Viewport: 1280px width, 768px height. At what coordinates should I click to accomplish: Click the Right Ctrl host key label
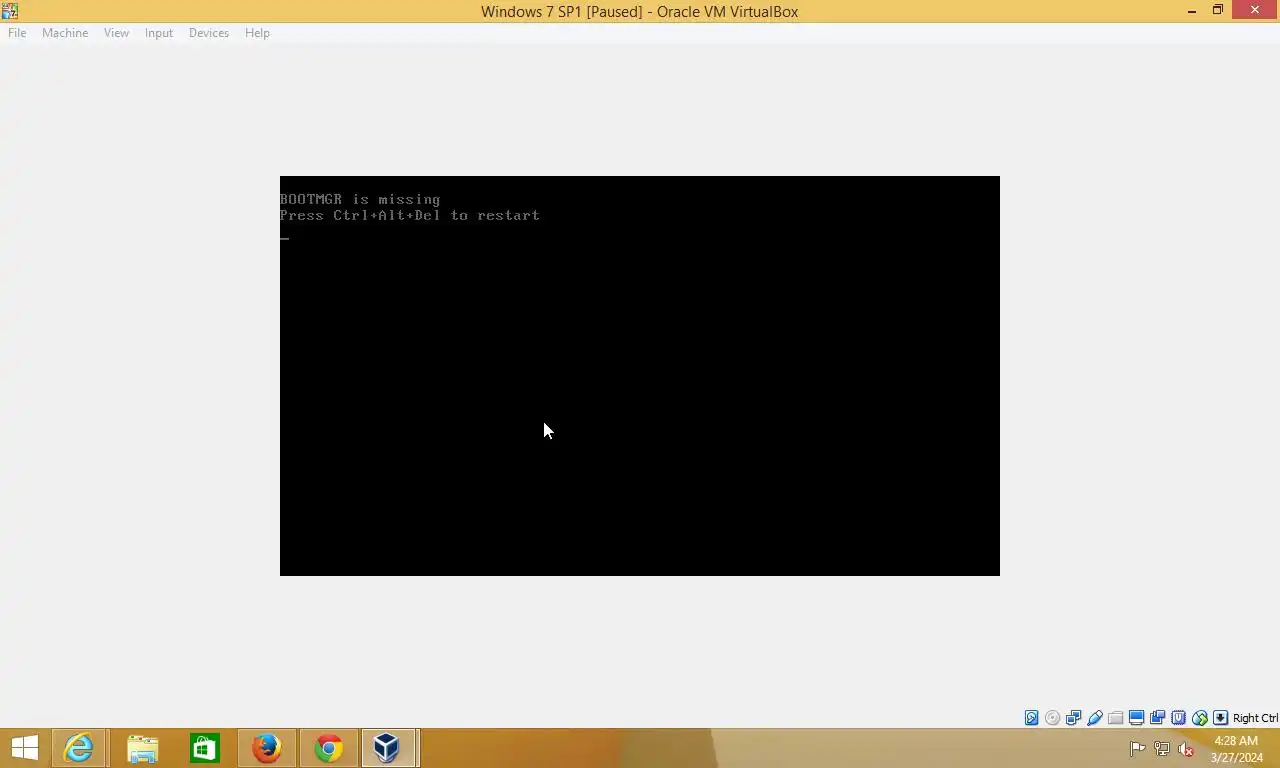pos(1255,718)
